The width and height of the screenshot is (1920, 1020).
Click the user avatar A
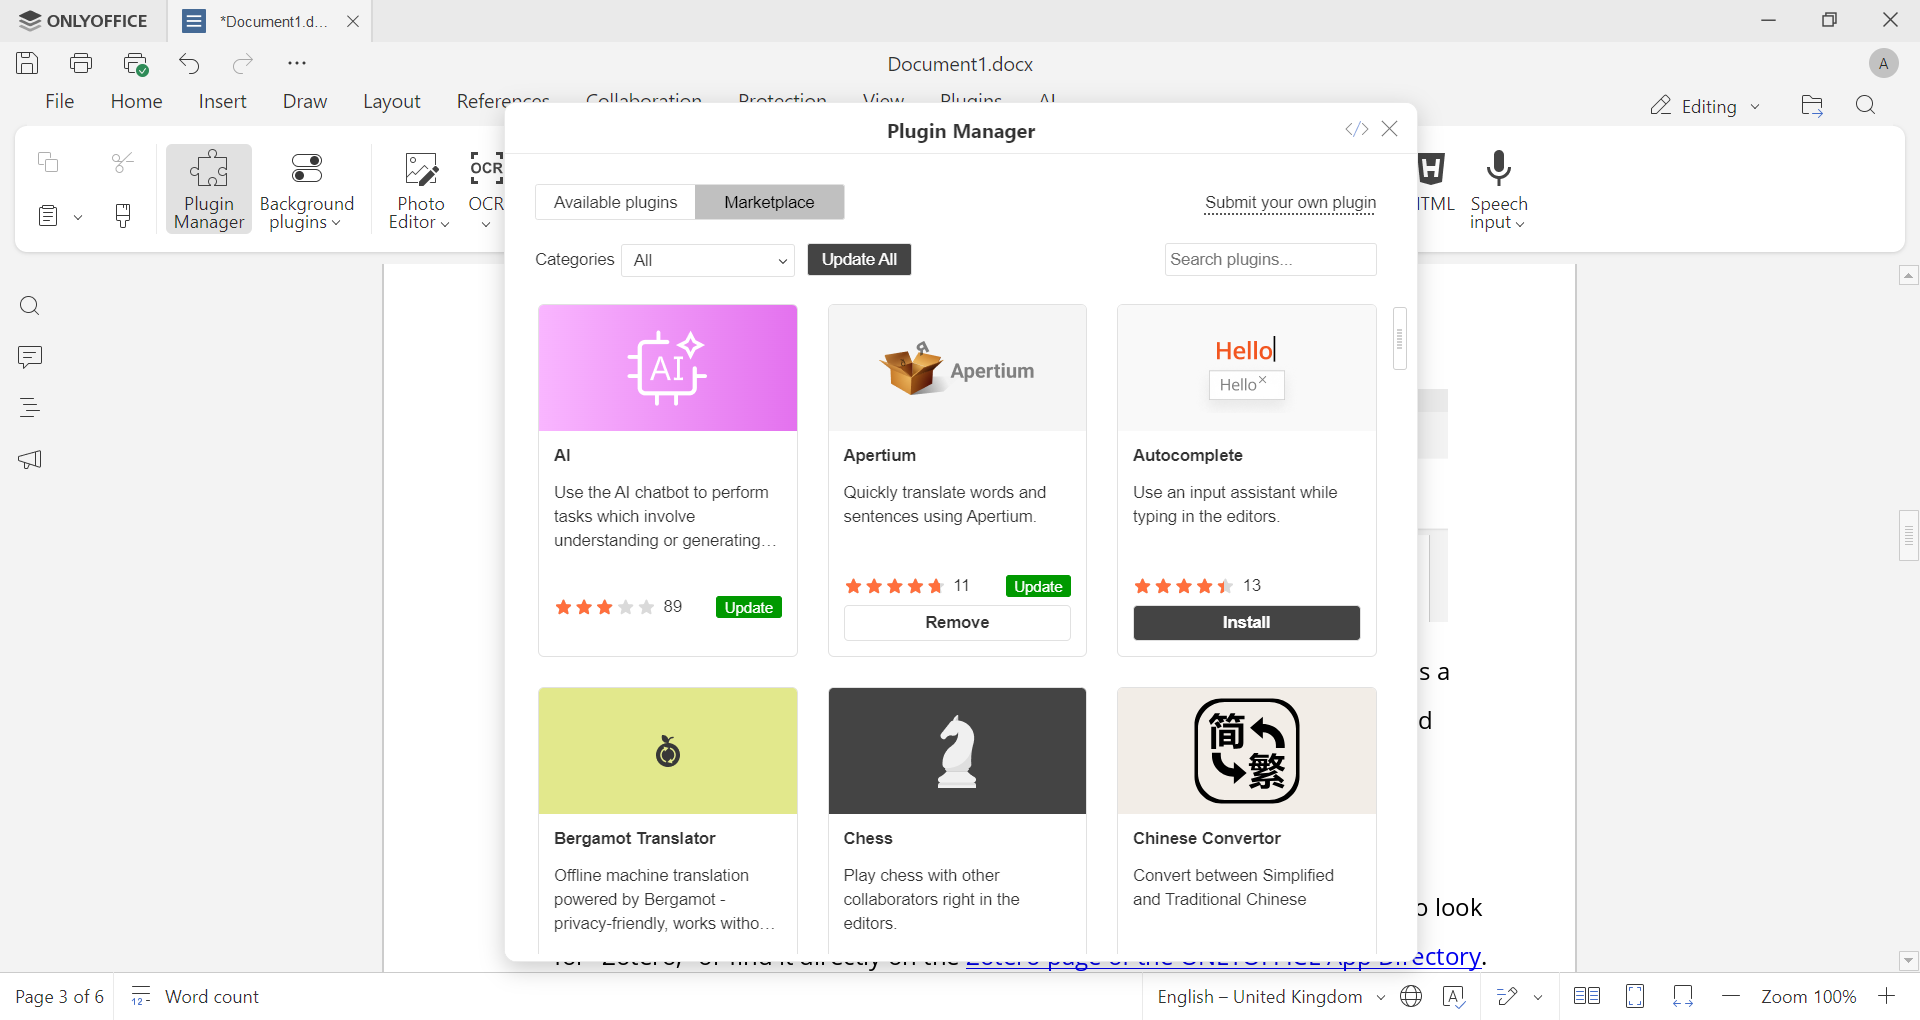click(1883, 64)
